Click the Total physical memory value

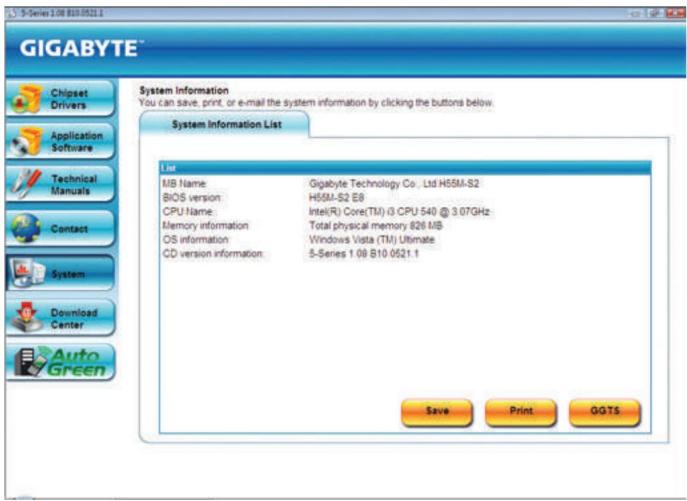pyautogui.click(x=376, y=226)
